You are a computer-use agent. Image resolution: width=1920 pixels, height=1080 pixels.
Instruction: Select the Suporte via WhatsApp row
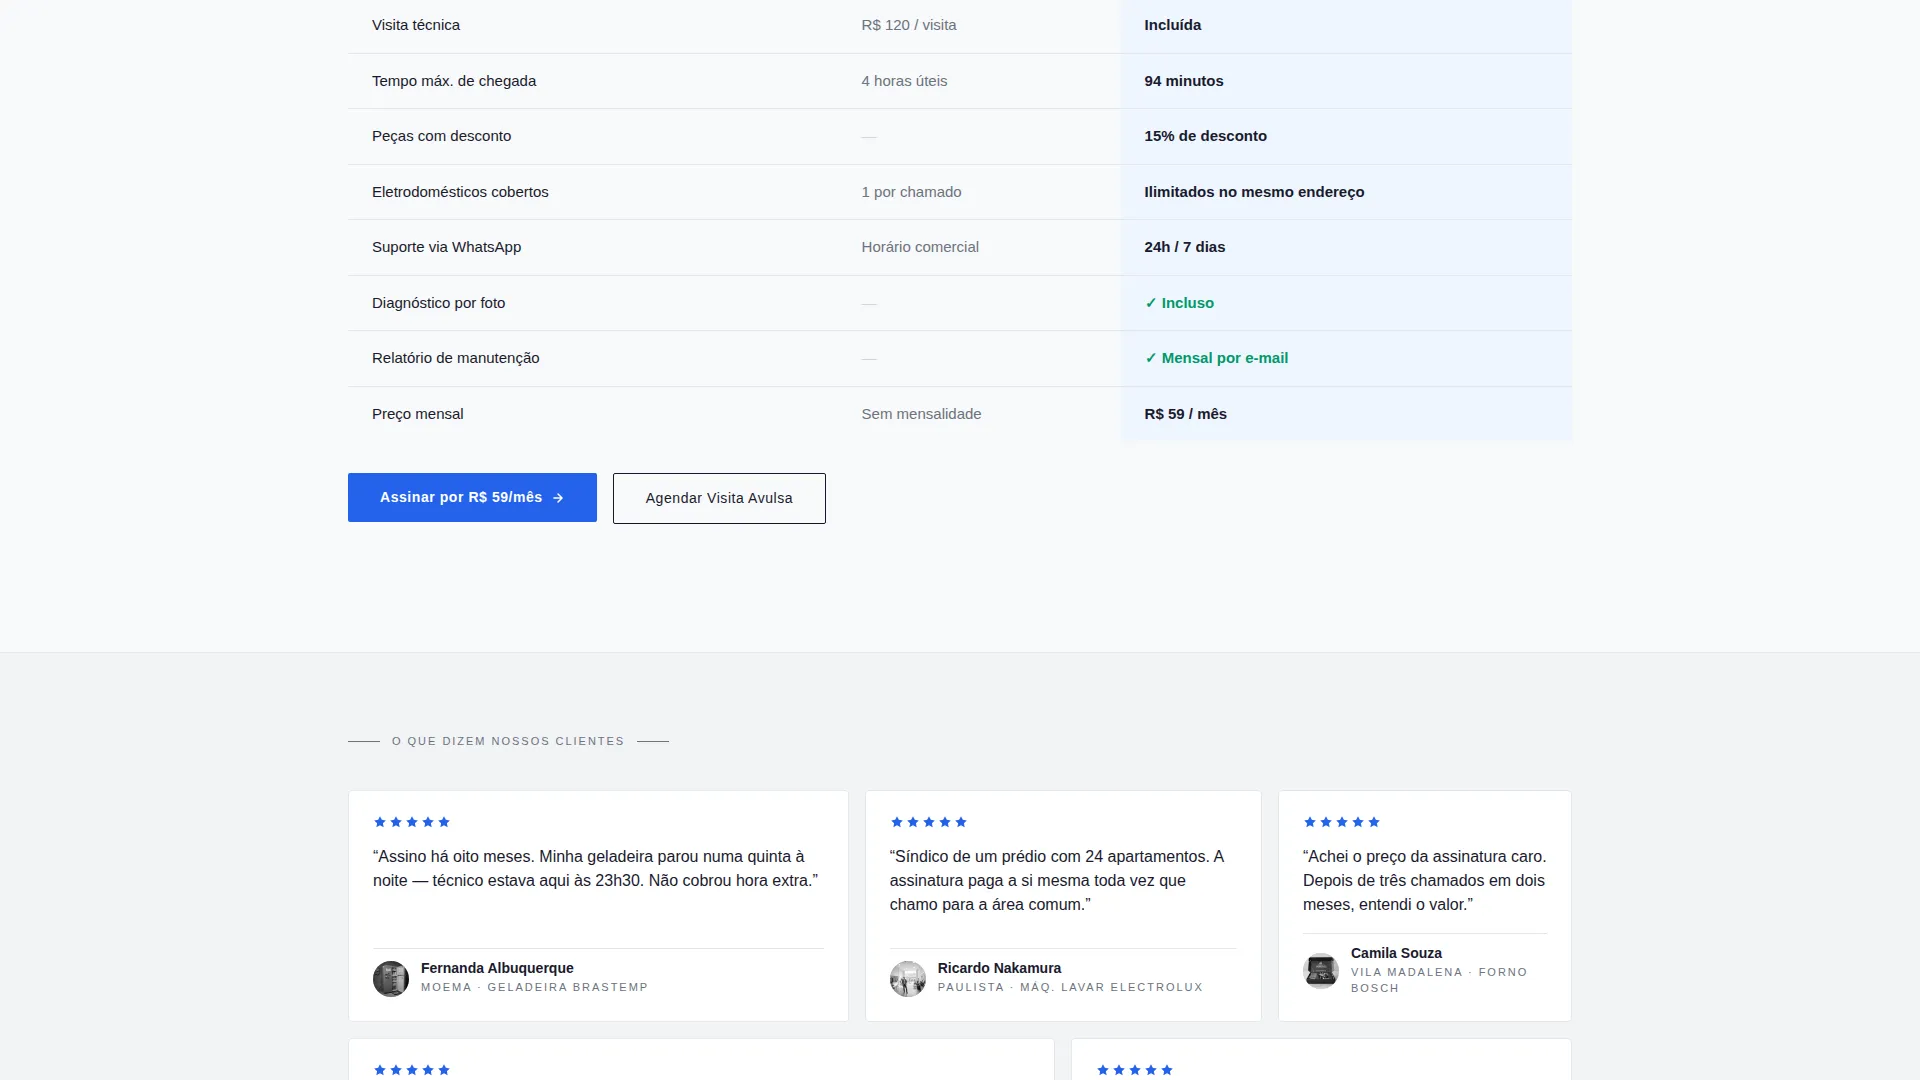click(960, 247)
